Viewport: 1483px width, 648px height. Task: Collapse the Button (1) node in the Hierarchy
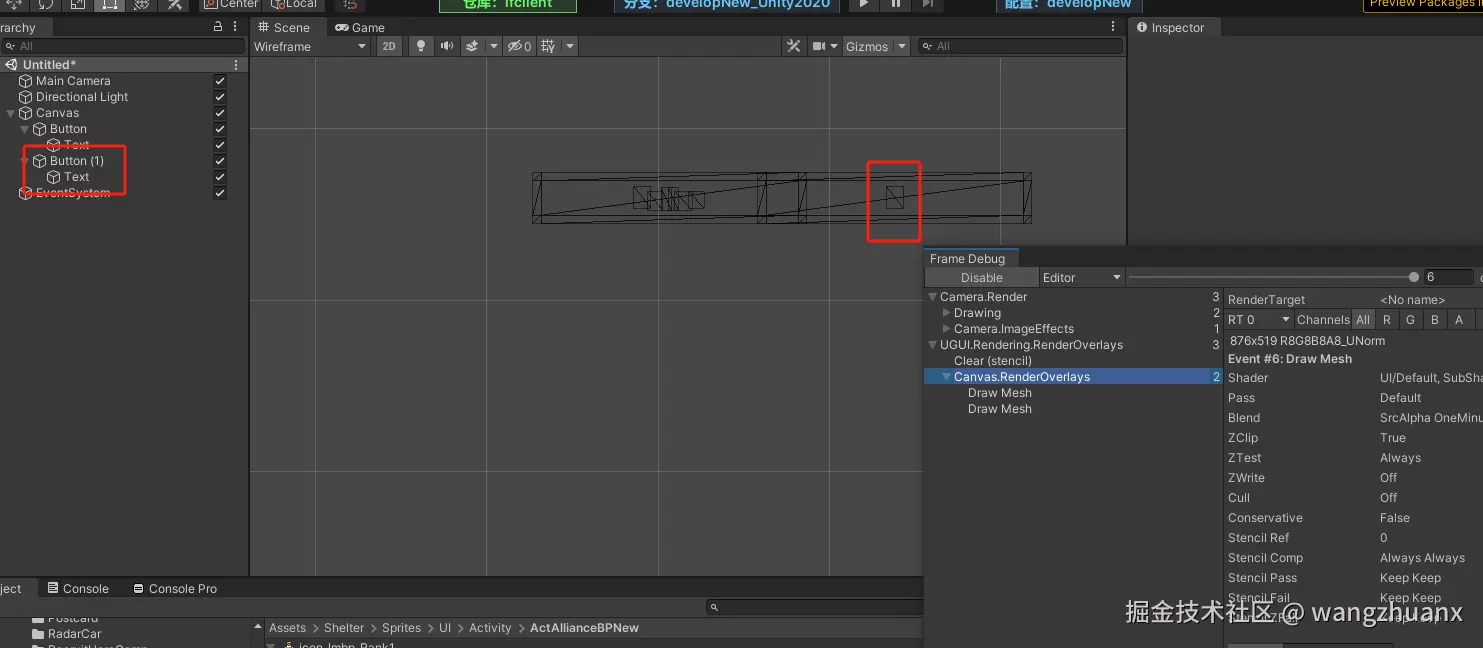(x=25, y=161)
